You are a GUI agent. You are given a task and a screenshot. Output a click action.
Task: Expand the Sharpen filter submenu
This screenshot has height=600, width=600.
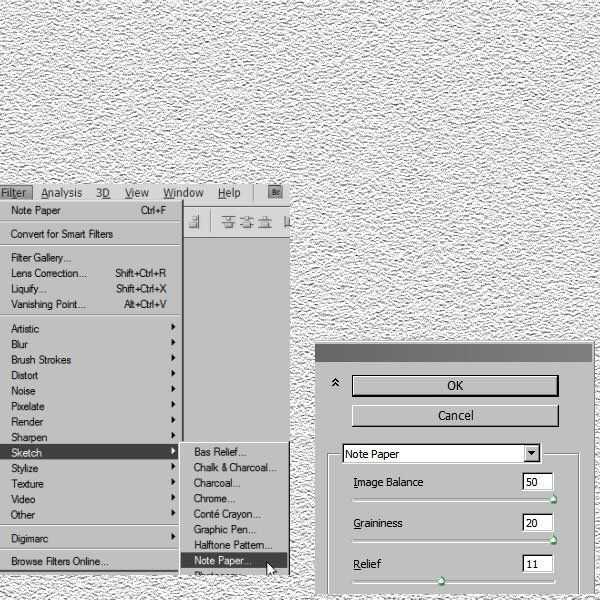coord(89,437)
